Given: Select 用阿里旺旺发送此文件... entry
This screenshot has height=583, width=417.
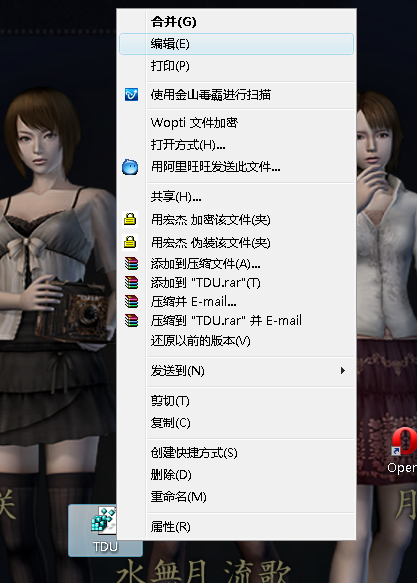Looking at the screenshot, I should pyautogui.click(x=236, y=167).
